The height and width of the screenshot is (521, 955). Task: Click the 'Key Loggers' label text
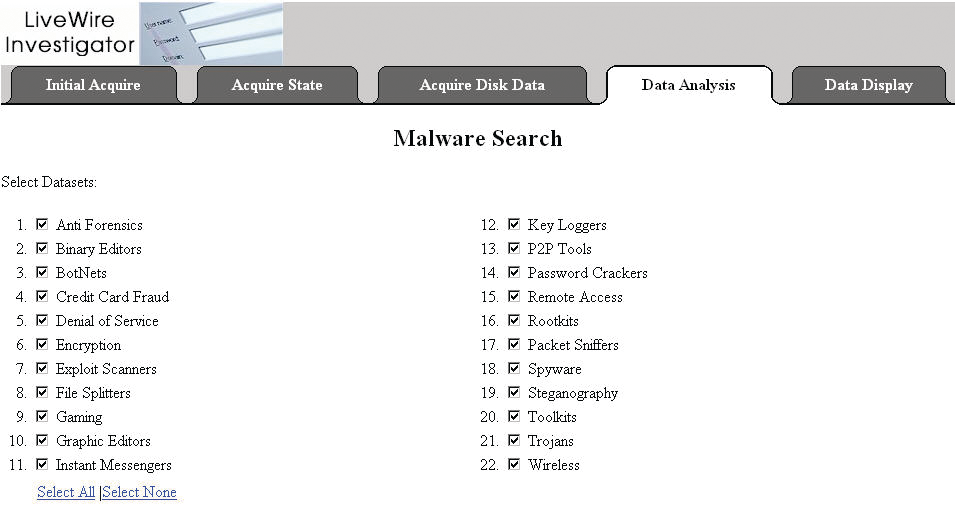[x=567, y=225]
